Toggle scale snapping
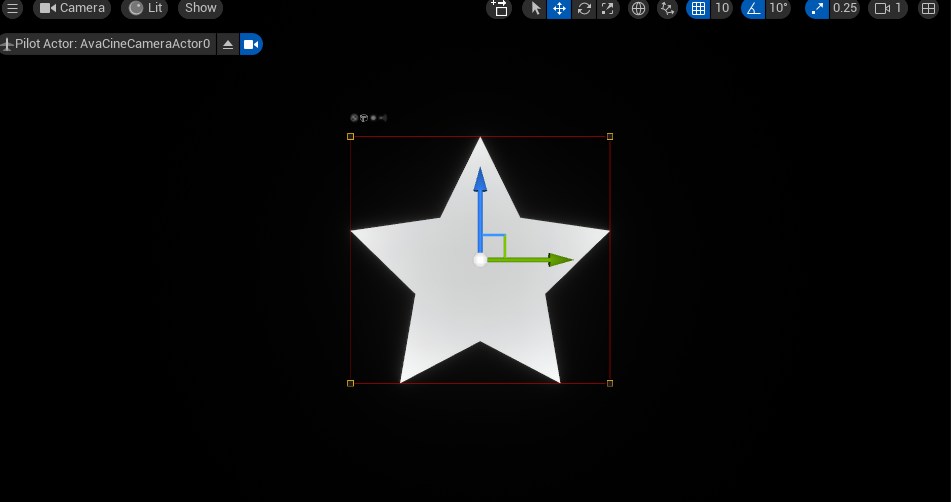The image size is (951, 502). point(817,8)
